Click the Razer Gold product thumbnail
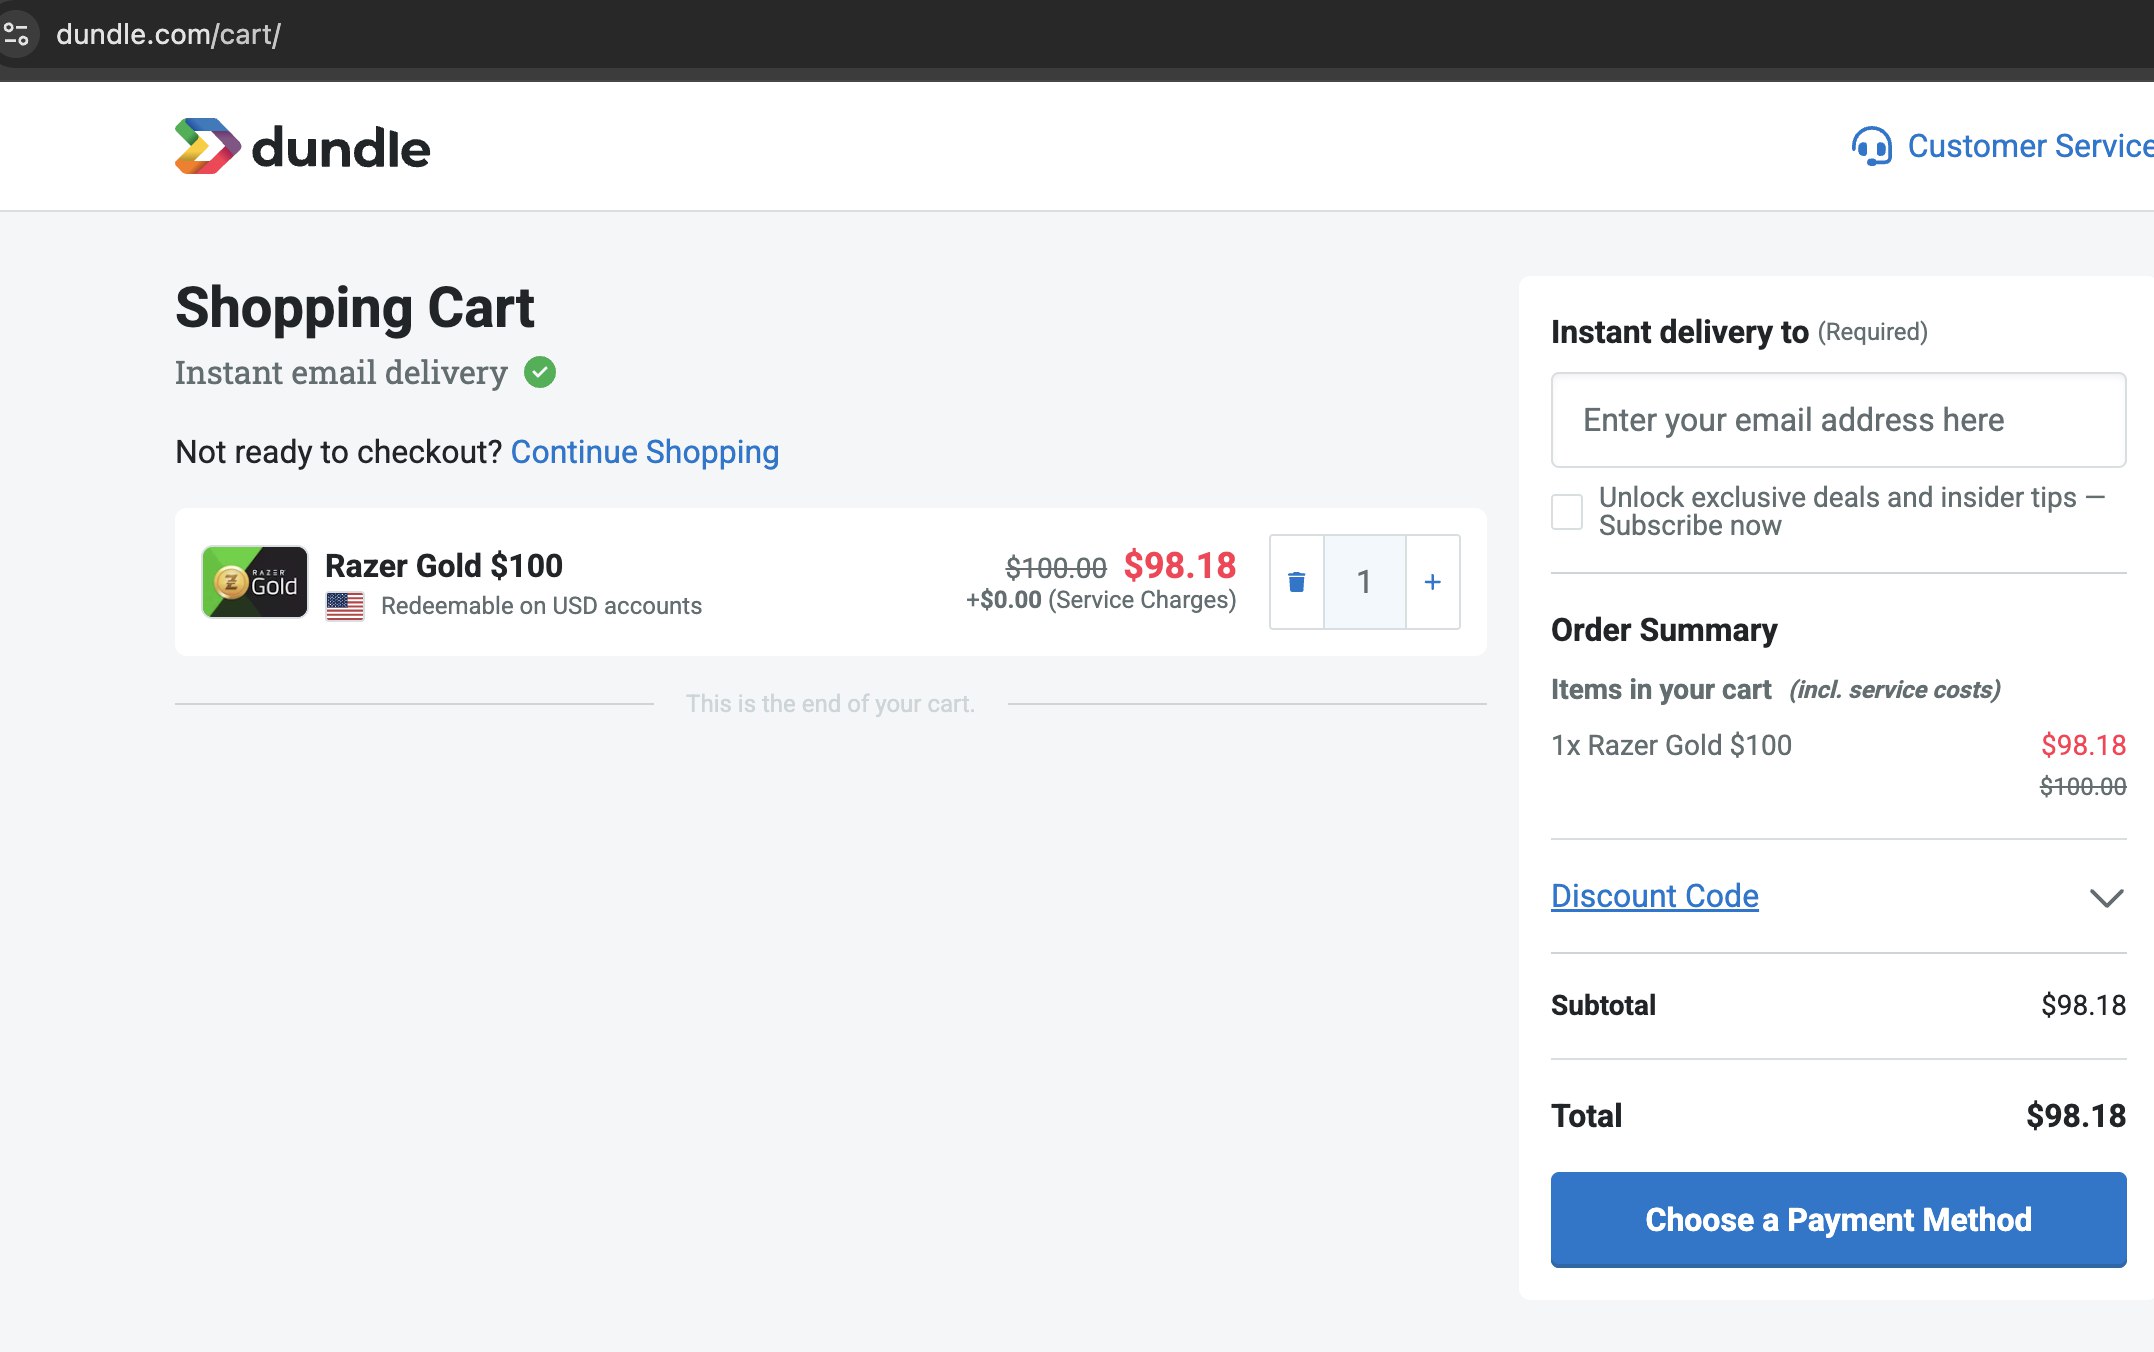 pos(255,582)
